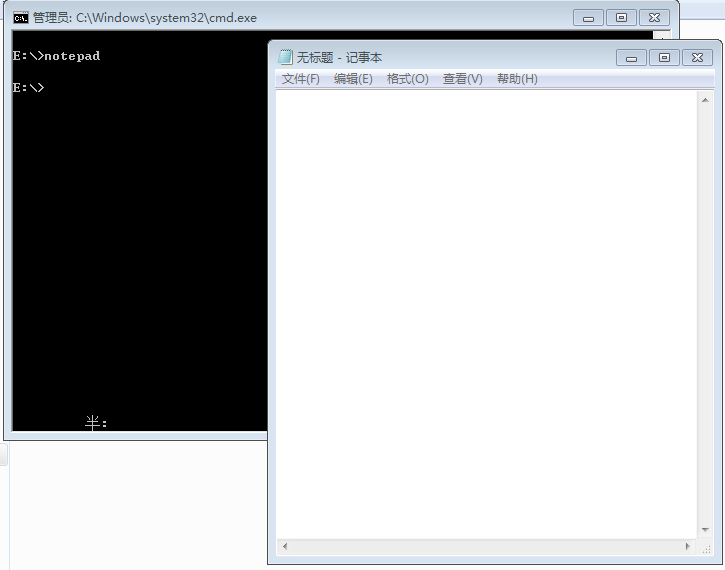
Task: Click the Notepad icon in its title bar
Action: point(285,57)
